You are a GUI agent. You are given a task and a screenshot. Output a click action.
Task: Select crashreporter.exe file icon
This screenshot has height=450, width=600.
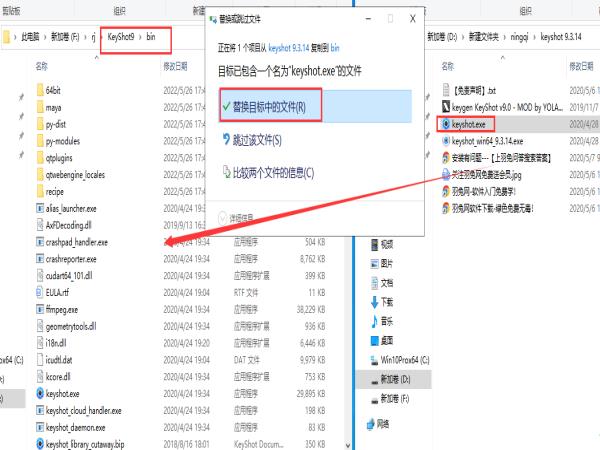click(x=40, y=259)
